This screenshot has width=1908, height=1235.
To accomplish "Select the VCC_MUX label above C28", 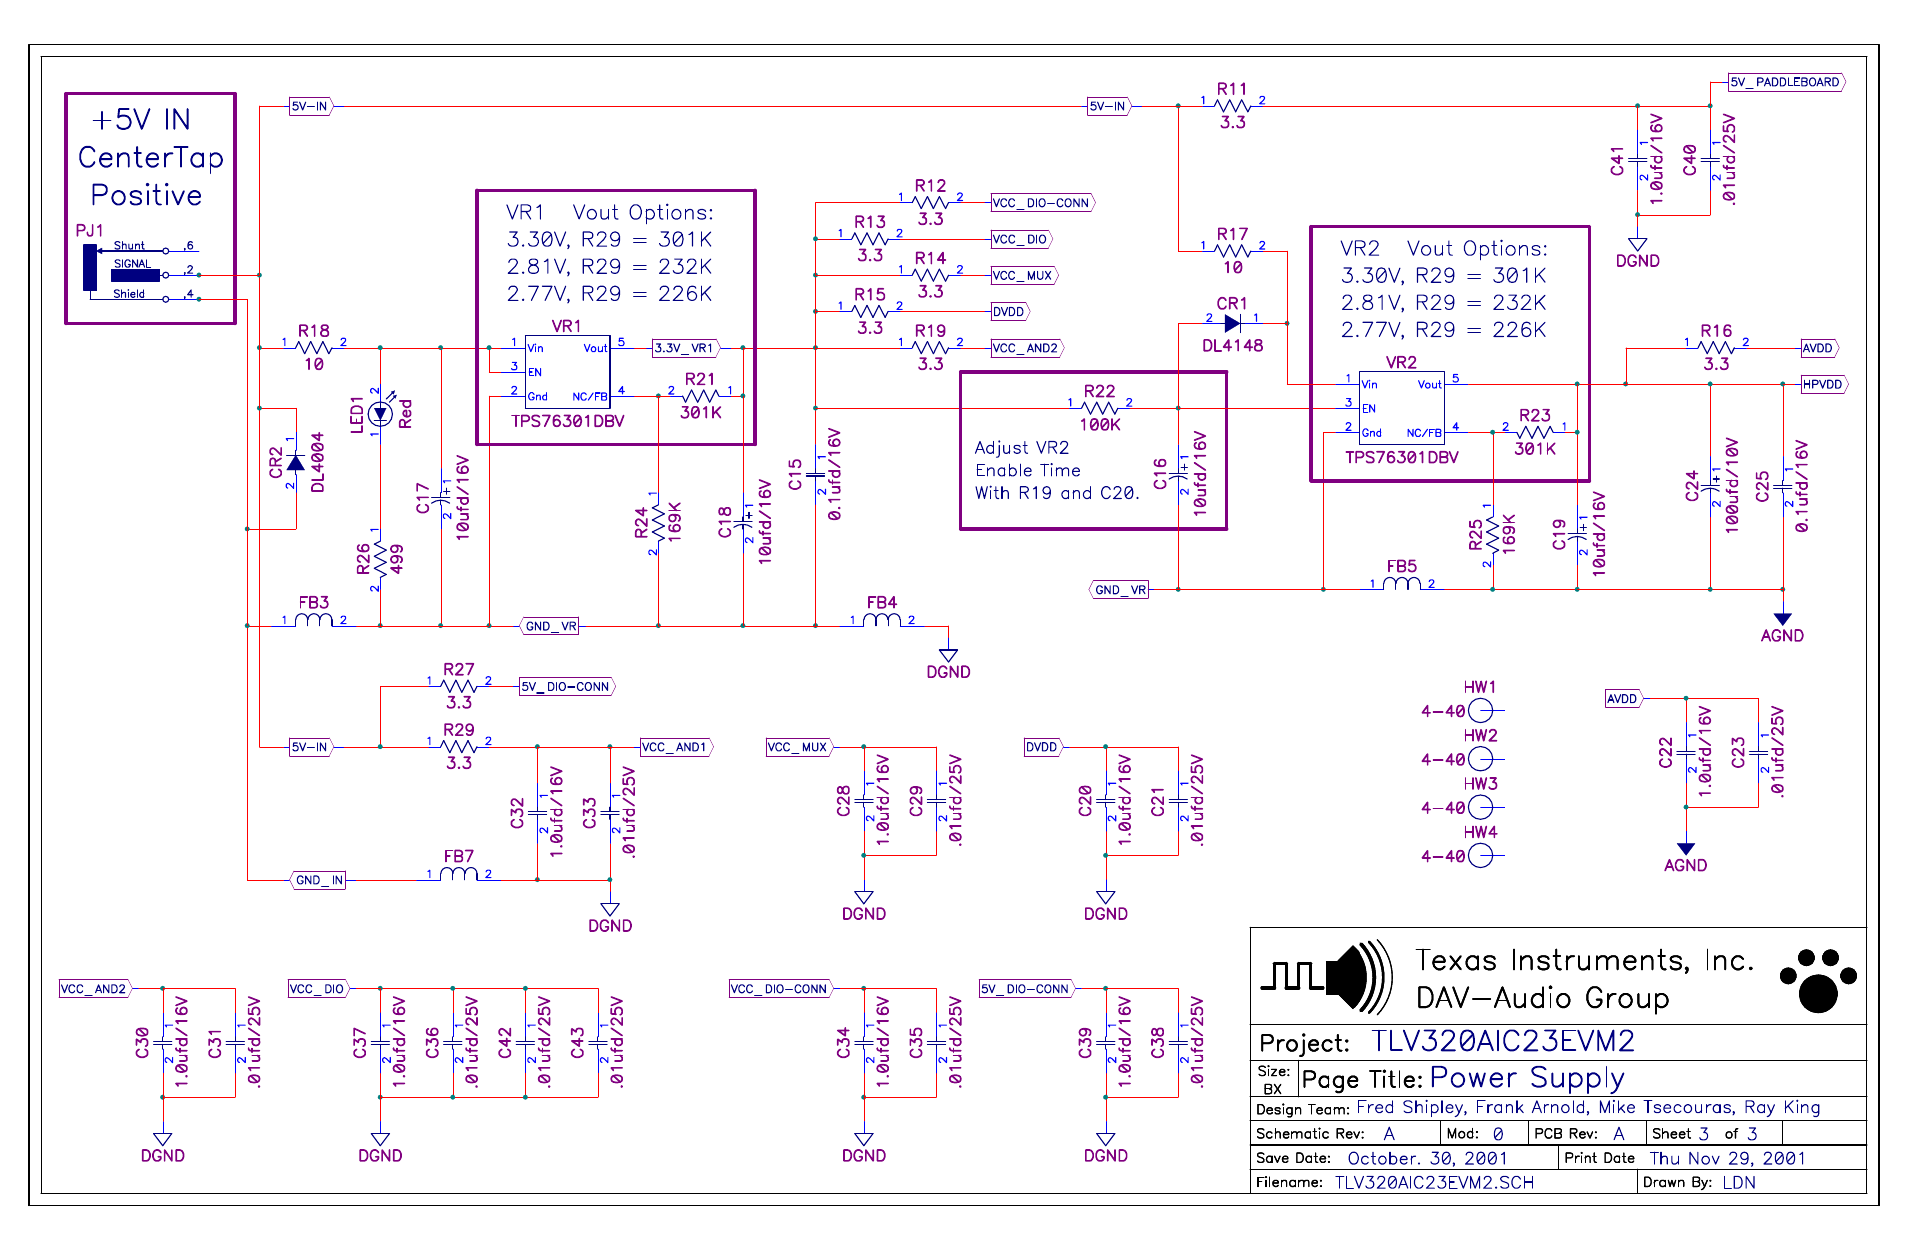I will [x=800, y=747].
